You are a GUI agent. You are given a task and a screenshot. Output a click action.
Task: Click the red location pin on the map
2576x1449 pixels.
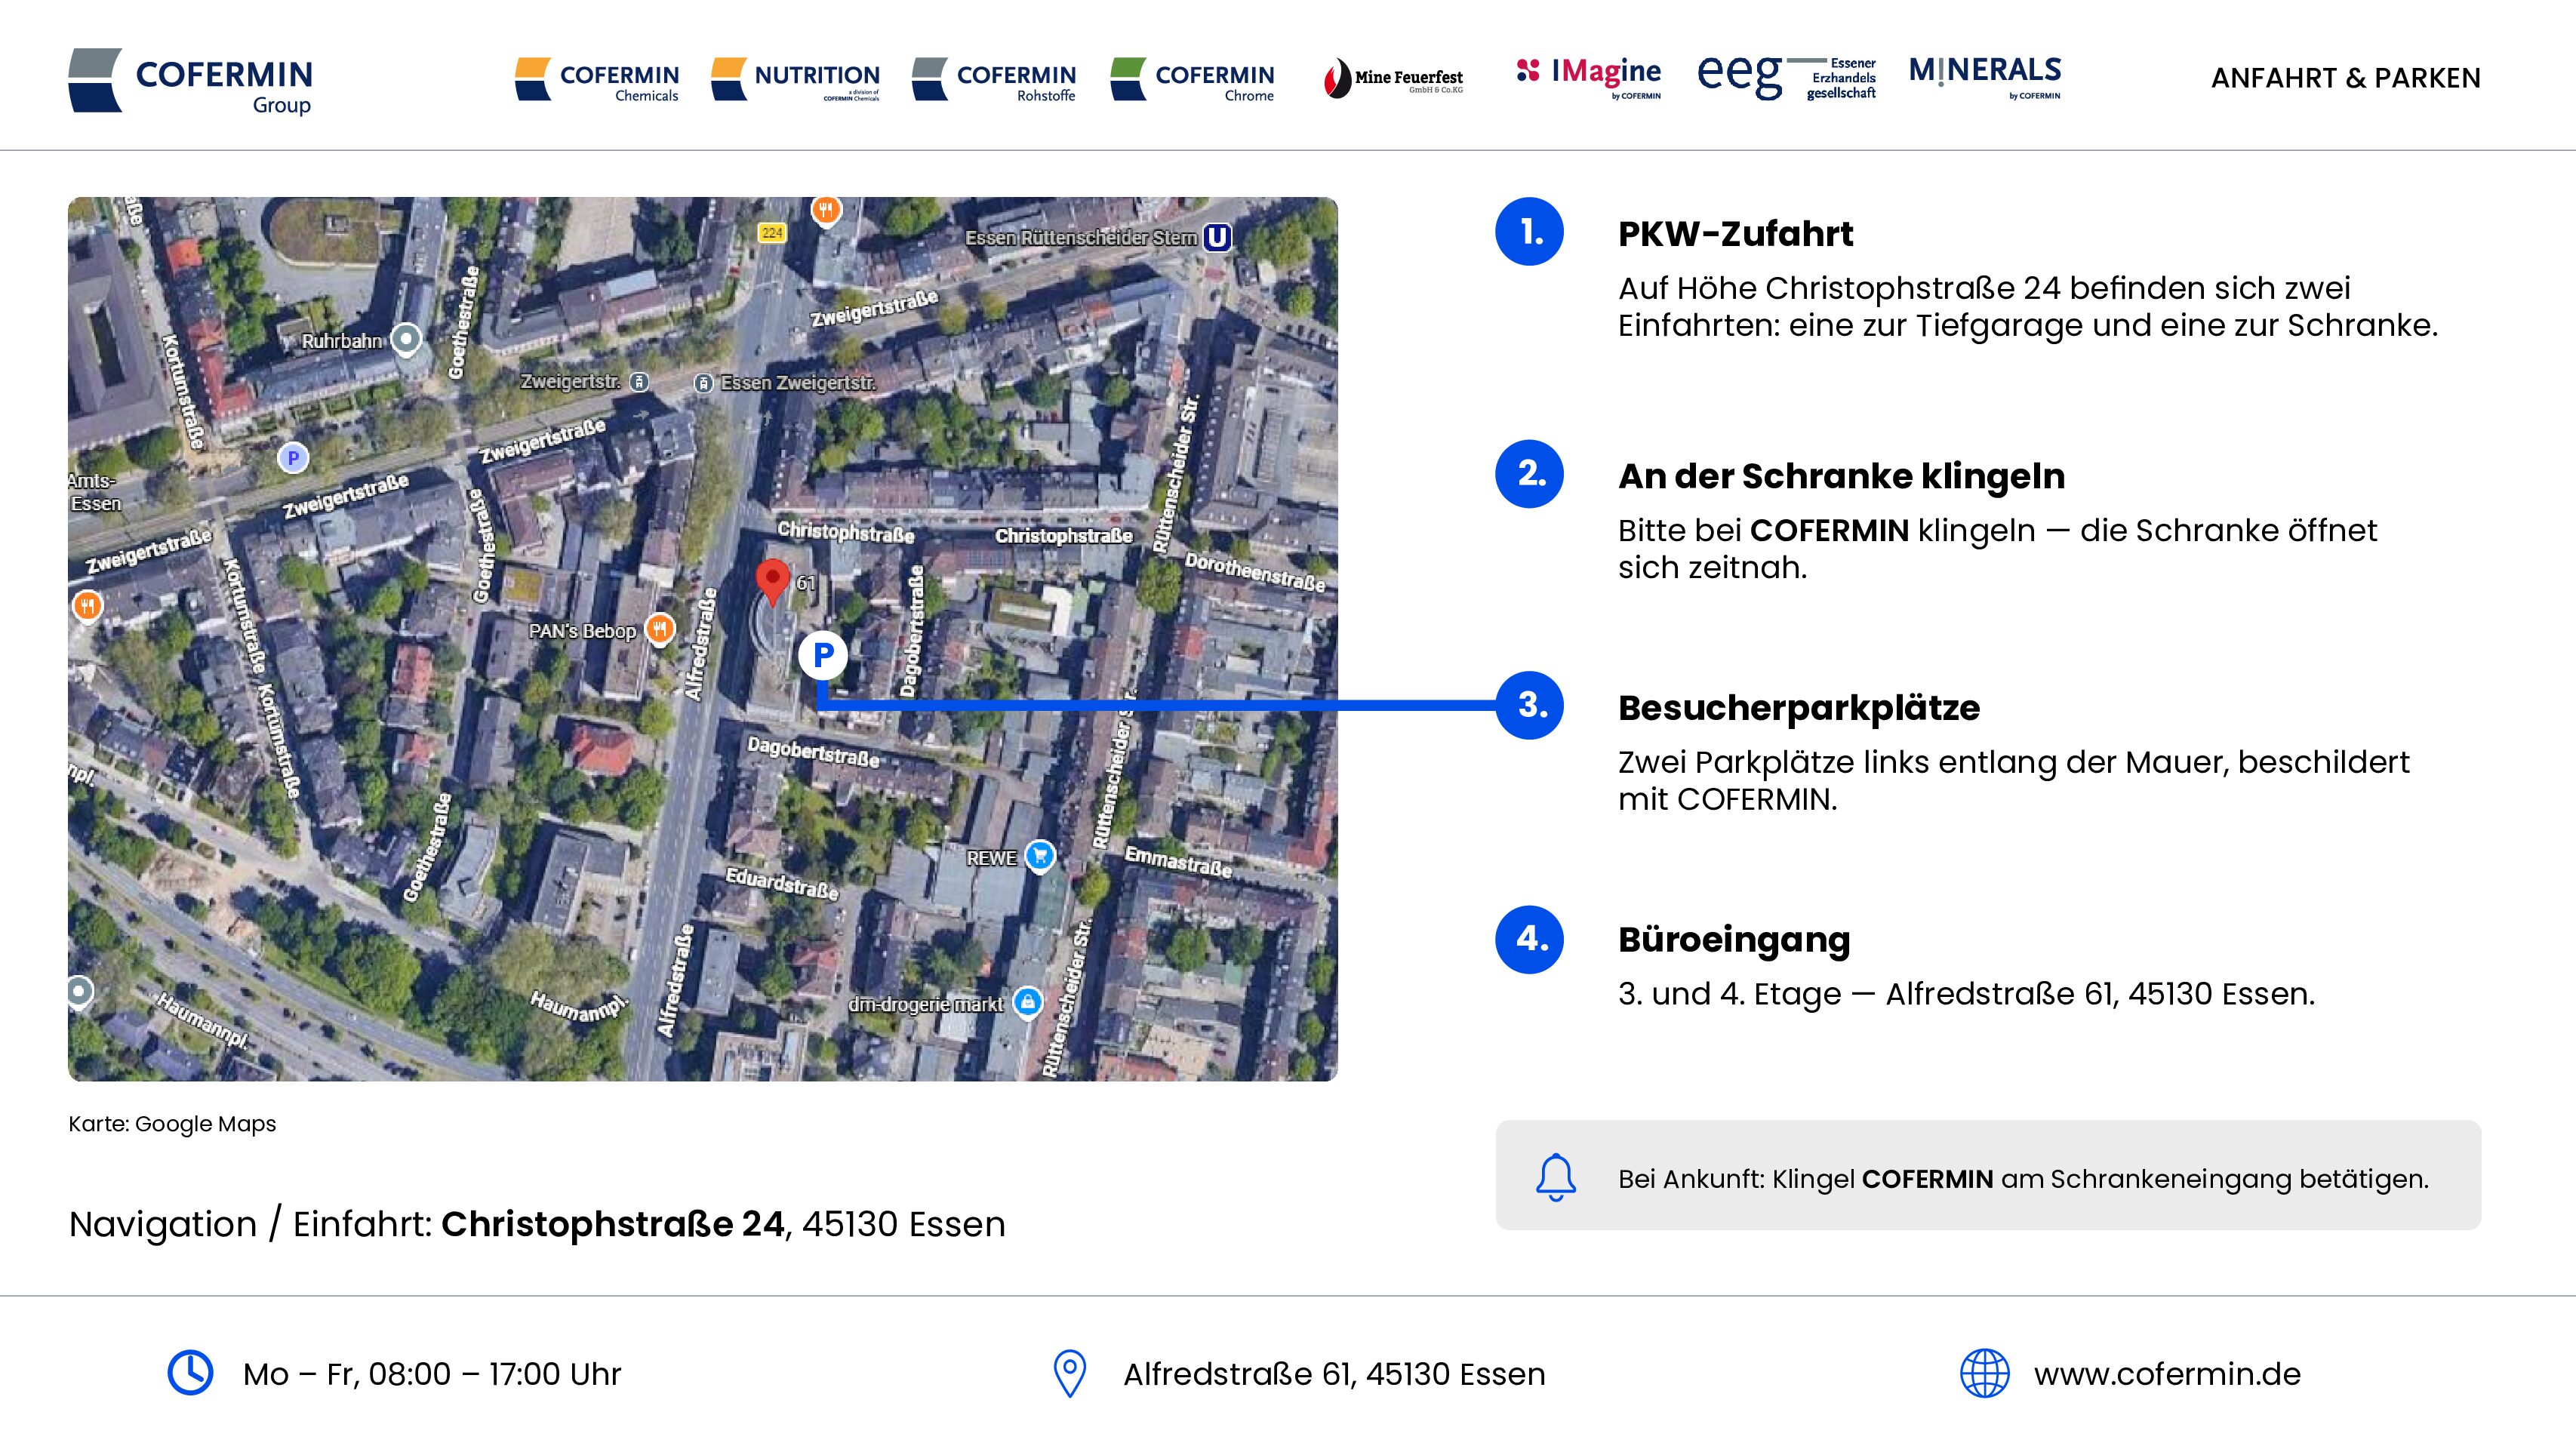tap(772, 582)
